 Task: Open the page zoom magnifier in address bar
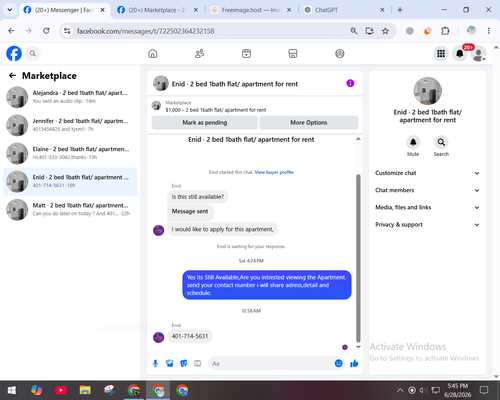point(354,31)
